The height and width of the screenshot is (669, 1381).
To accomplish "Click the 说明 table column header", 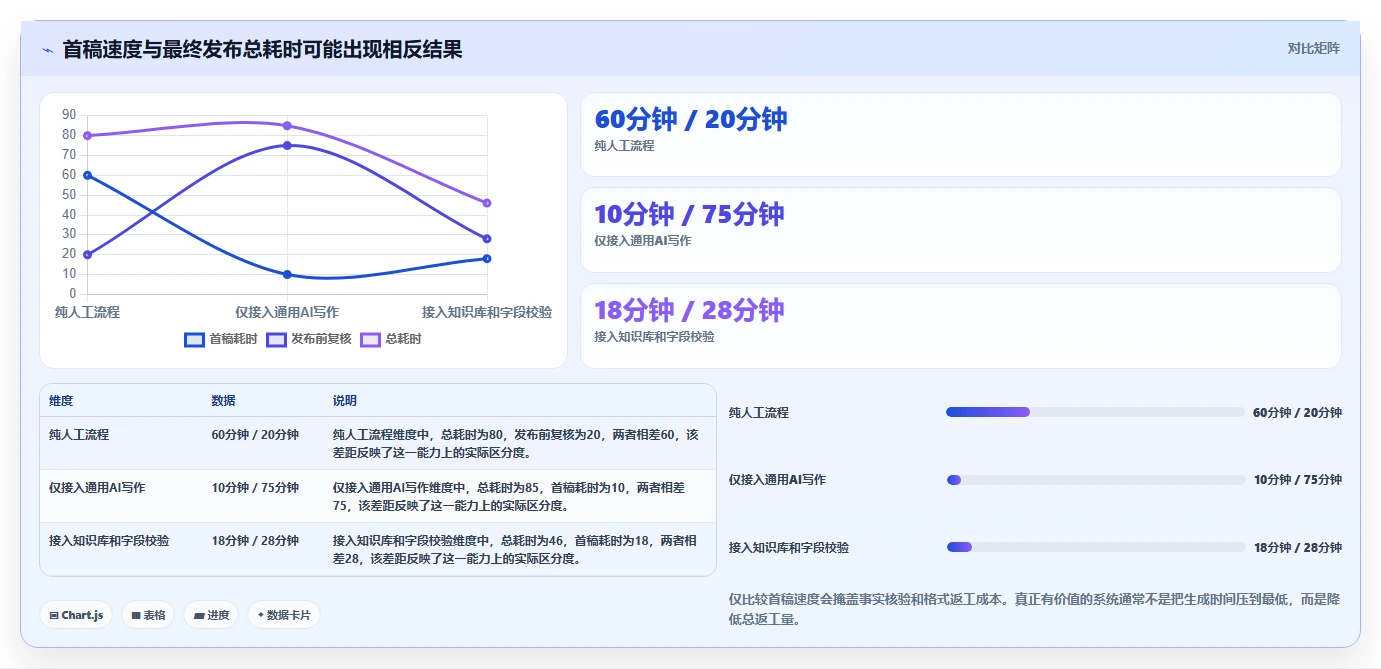I will 345,400.
